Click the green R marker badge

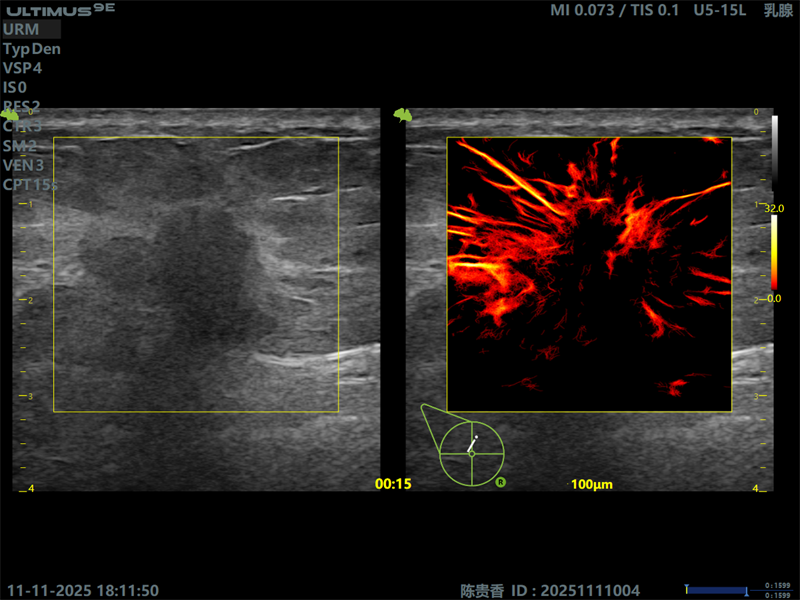pyautogui.click(x=501, y=482)
